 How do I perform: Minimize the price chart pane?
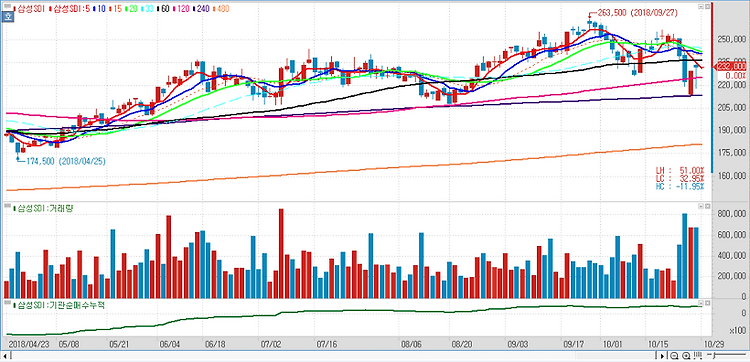click(x=700, y=7)
